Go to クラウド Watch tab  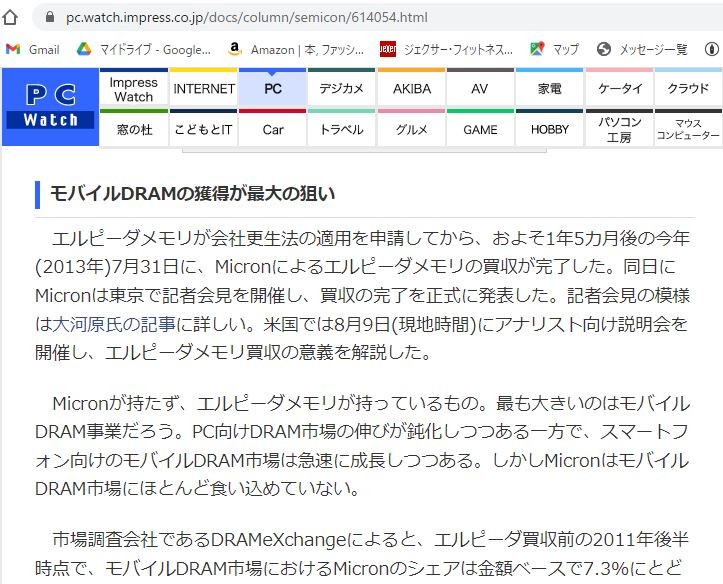pyautogui.click(x=688, y=89)
